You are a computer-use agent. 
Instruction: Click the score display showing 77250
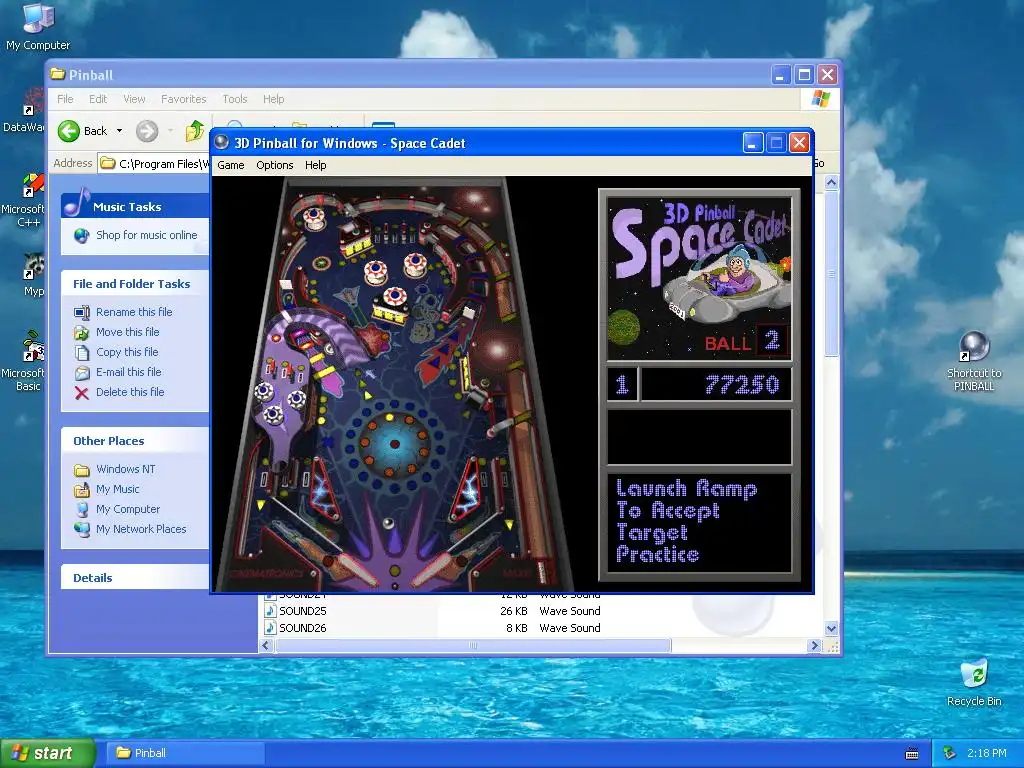tap(717, 385)
